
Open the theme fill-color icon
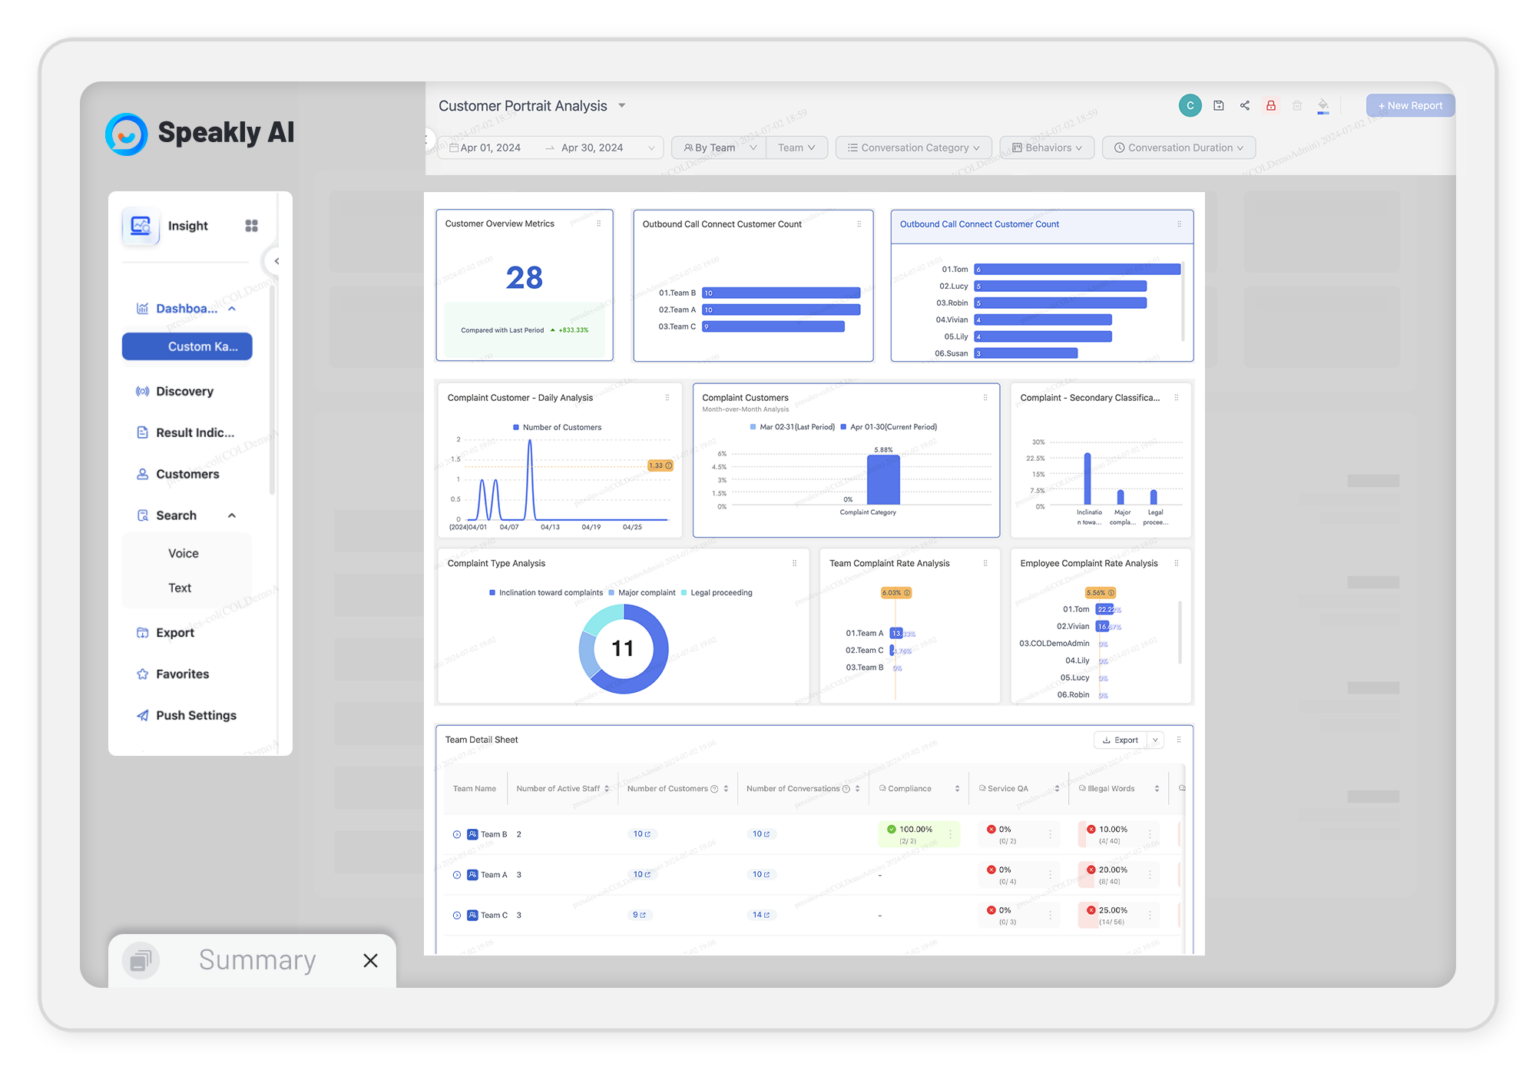pos(1323,105)
